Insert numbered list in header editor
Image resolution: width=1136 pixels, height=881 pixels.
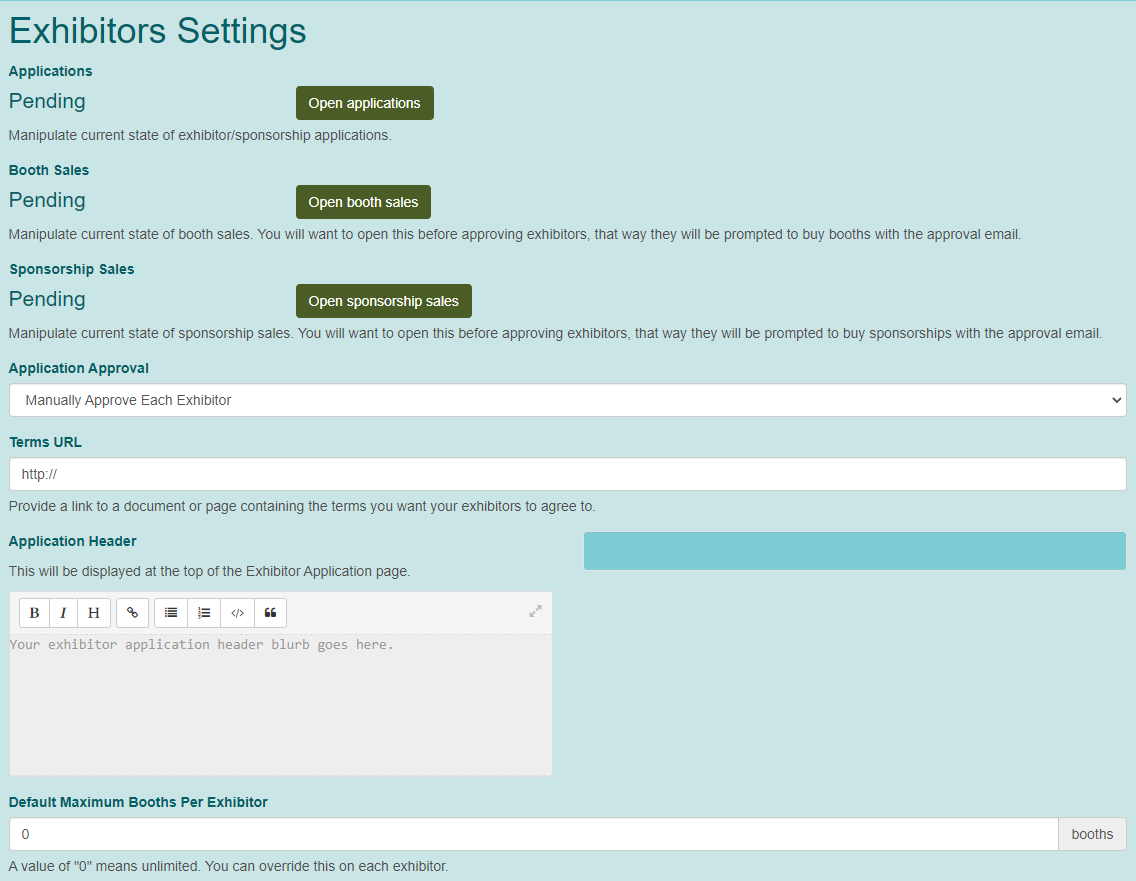point(204,613)
